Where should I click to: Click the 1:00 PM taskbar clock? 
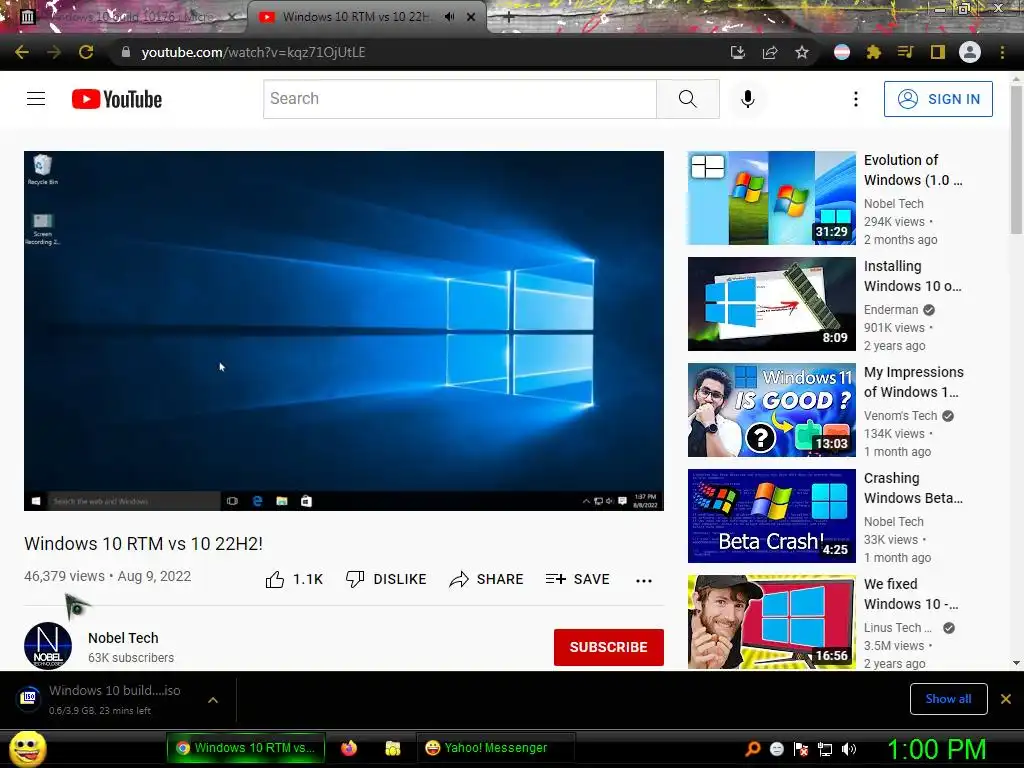pyautogui.click(x=936, y=749)
